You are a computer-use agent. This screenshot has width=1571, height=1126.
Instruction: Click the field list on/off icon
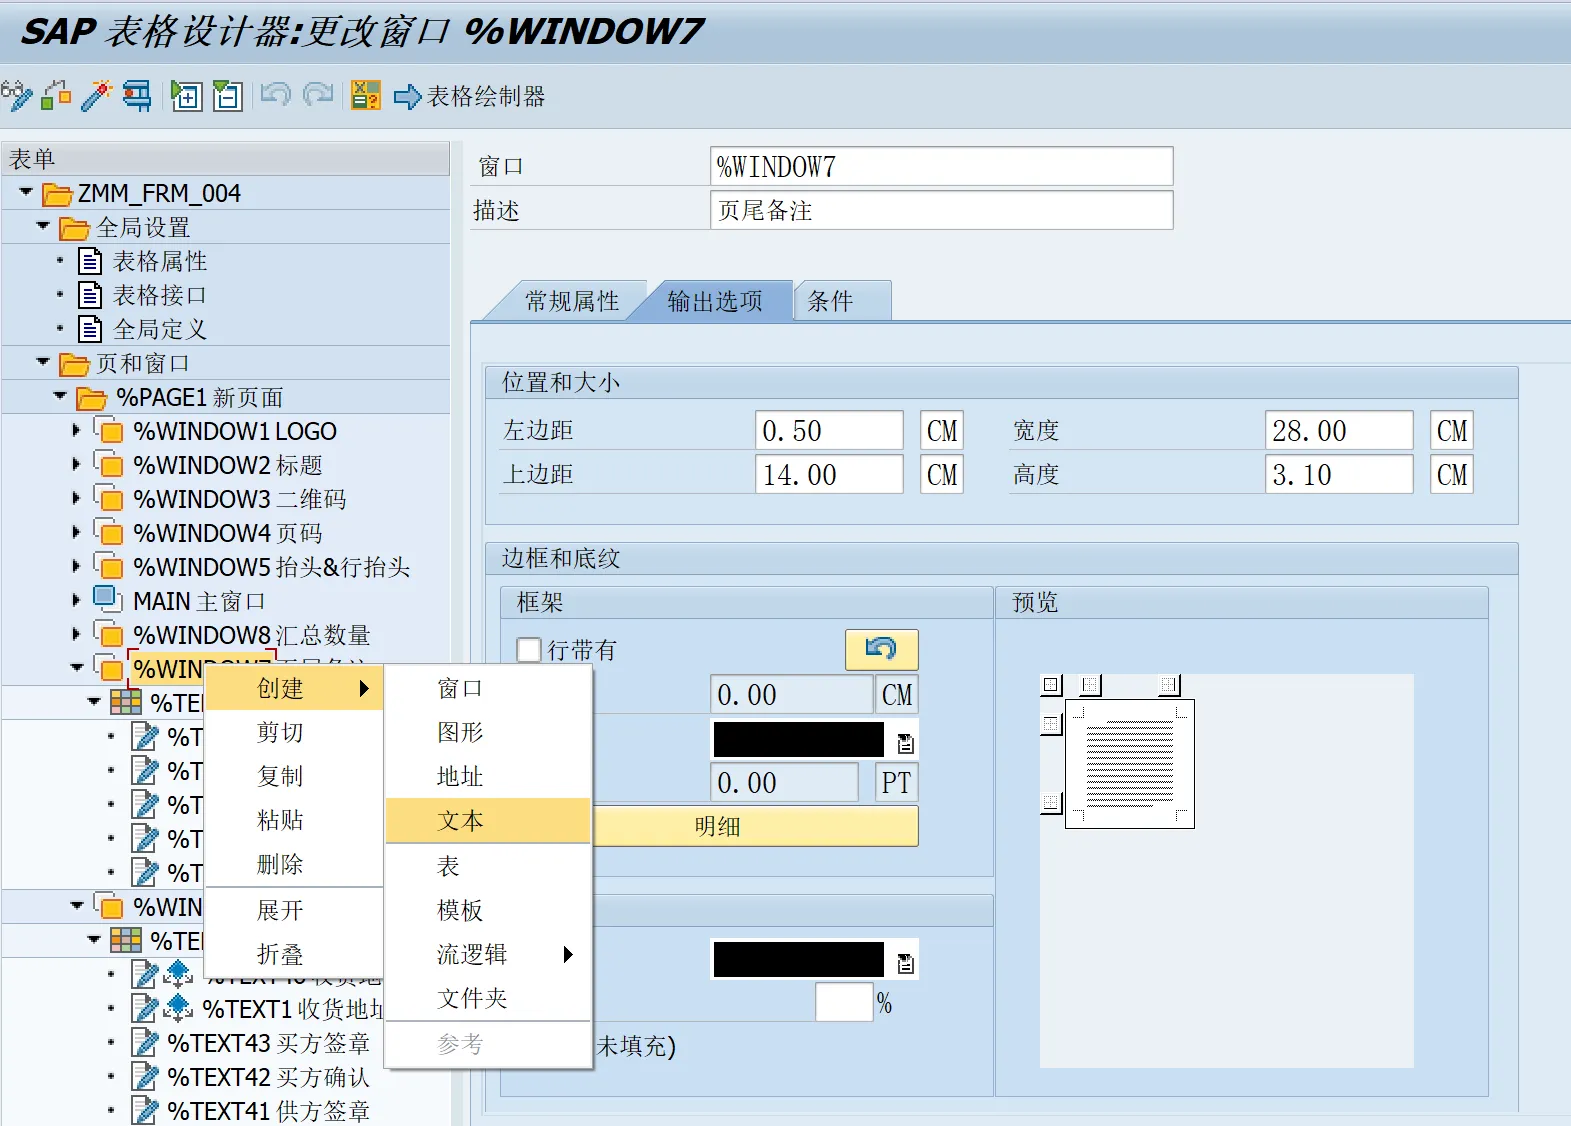click(x=365, y=96)
